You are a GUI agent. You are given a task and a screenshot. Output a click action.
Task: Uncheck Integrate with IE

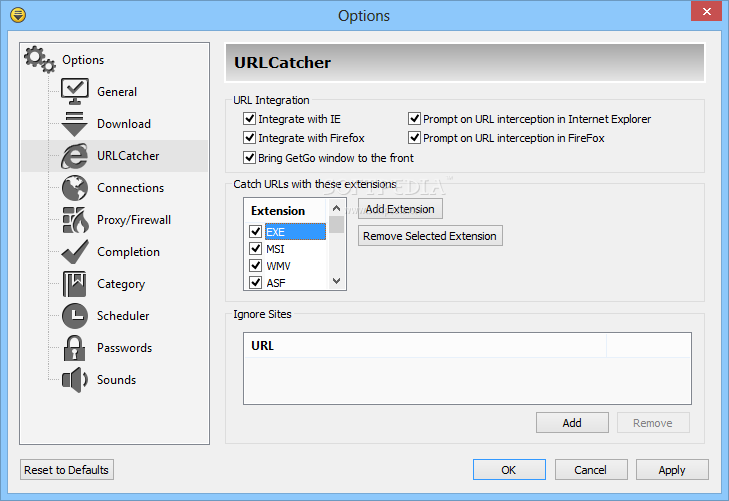pos(250,119)
